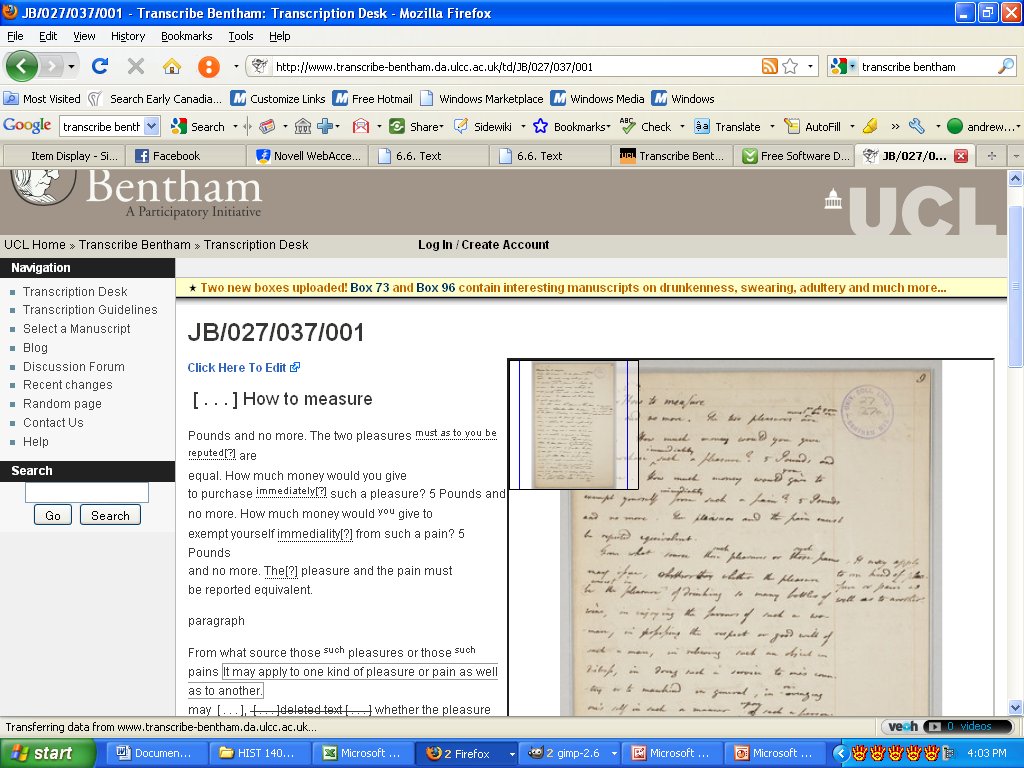1024x768 pixels.
Task: Click the browser Back arrow button
Action: coord(22,66)
